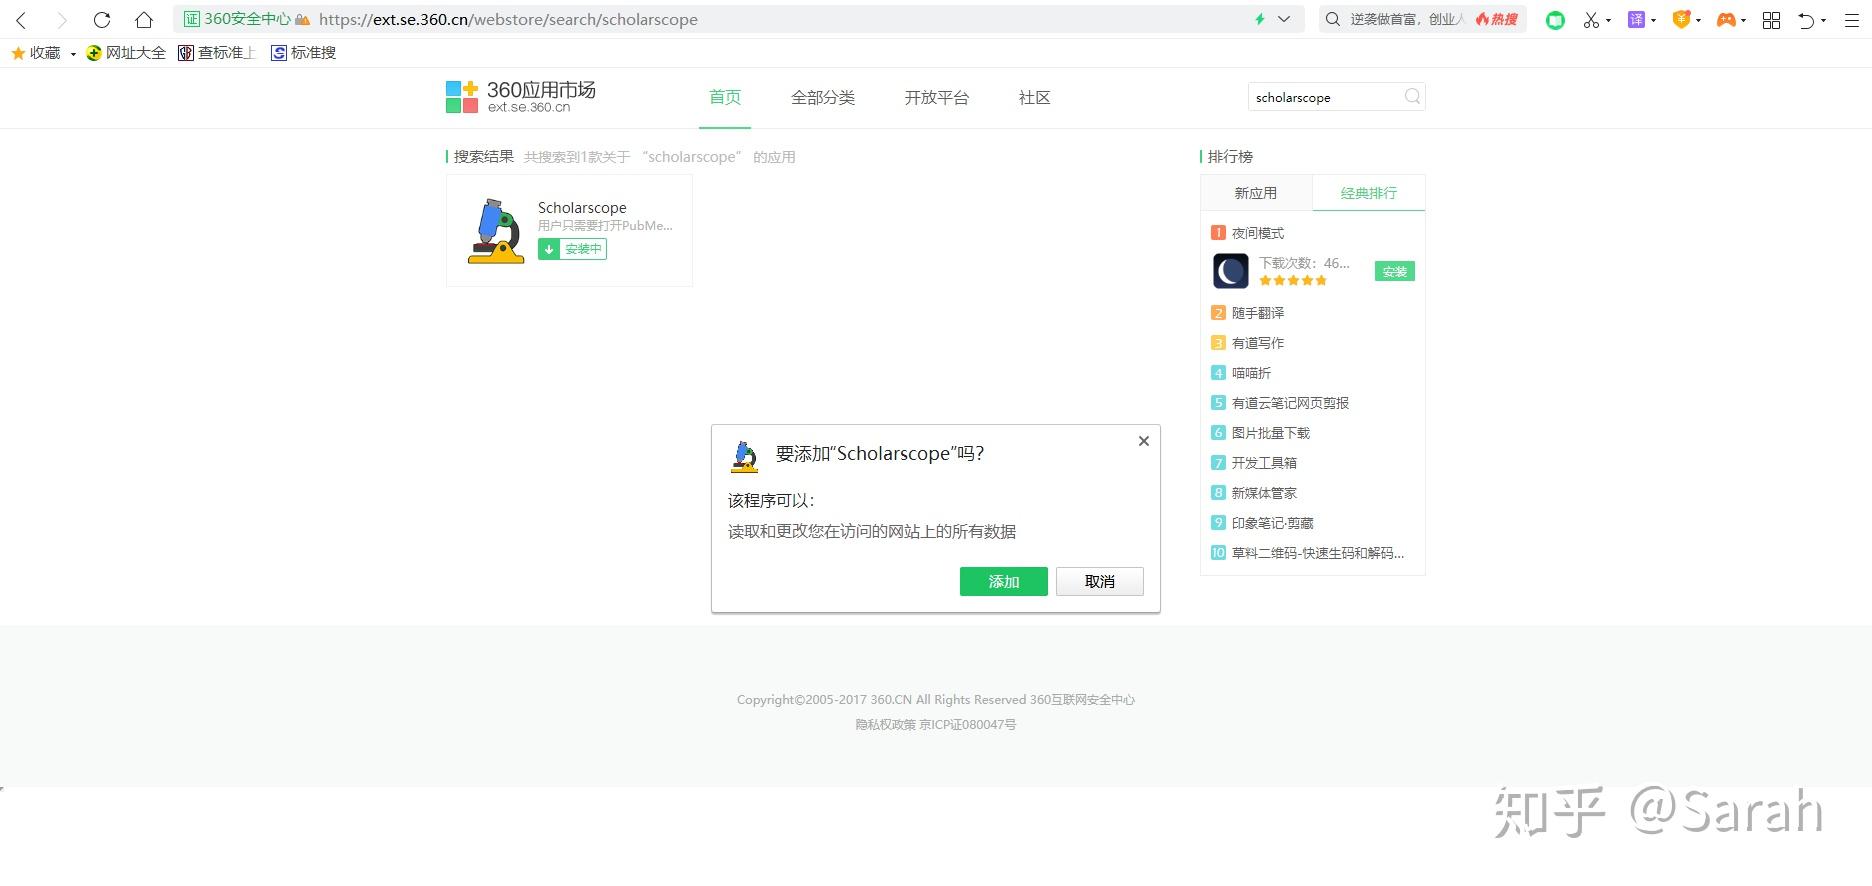Open the 热搜 hot search link
This screenshot has height=886, width=1872.
1496,19
